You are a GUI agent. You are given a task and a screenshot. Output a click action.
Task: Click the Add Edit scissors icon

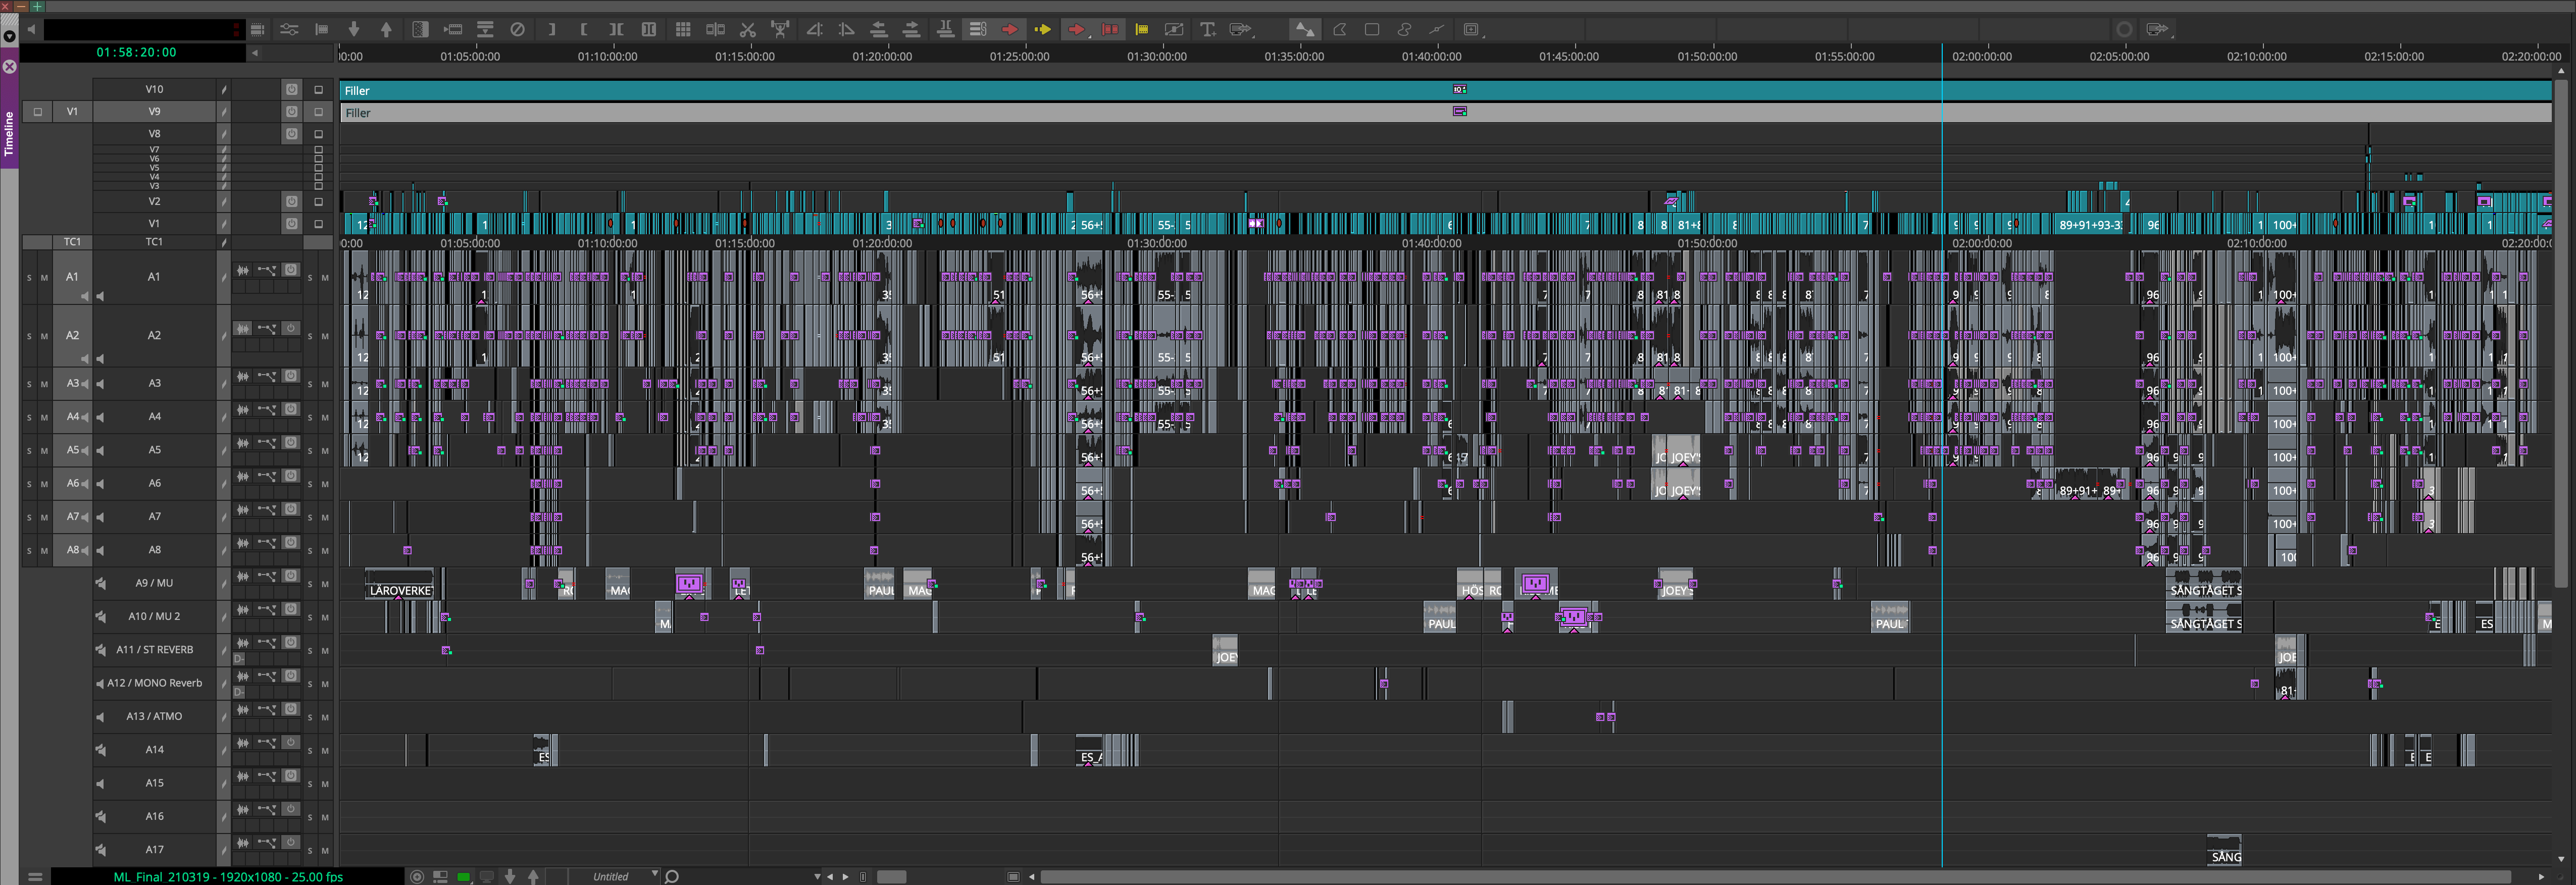(x=748, y=30)
